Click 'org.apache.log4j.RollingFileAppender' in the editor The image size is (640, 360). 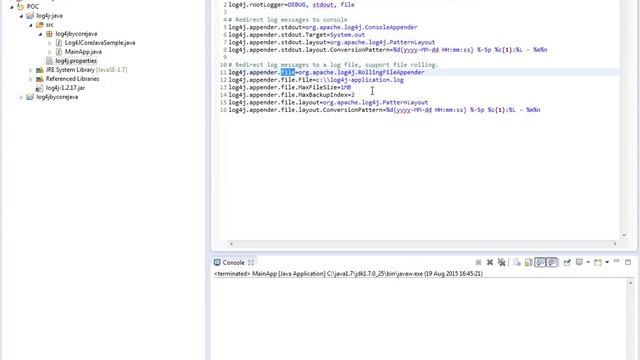pyautogui.click(x=361, y=72)
